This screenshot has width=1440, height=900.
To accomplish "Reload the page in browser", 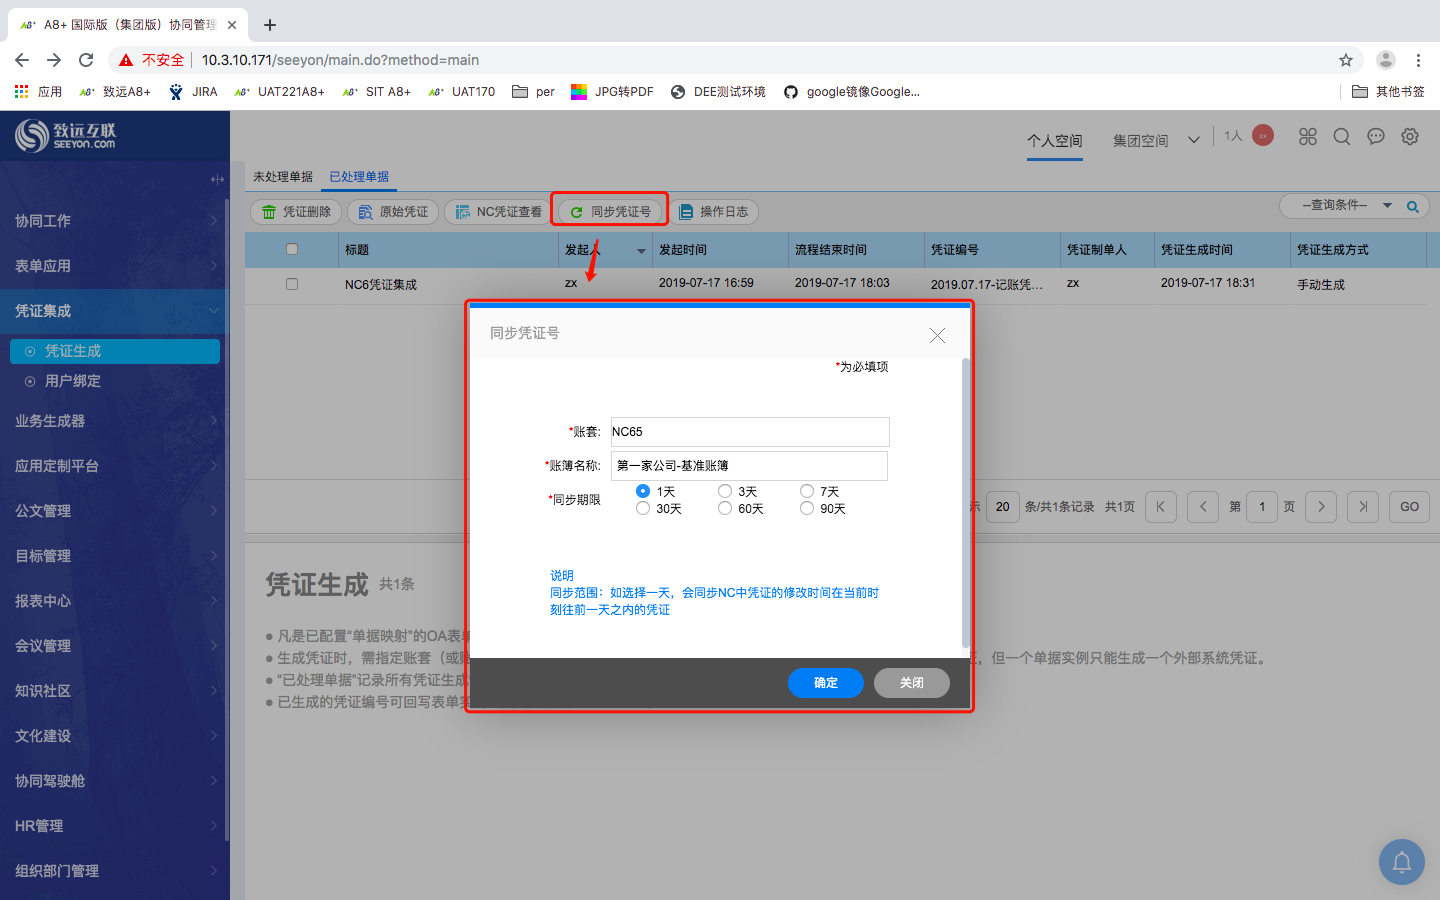I will pos(86,60).
